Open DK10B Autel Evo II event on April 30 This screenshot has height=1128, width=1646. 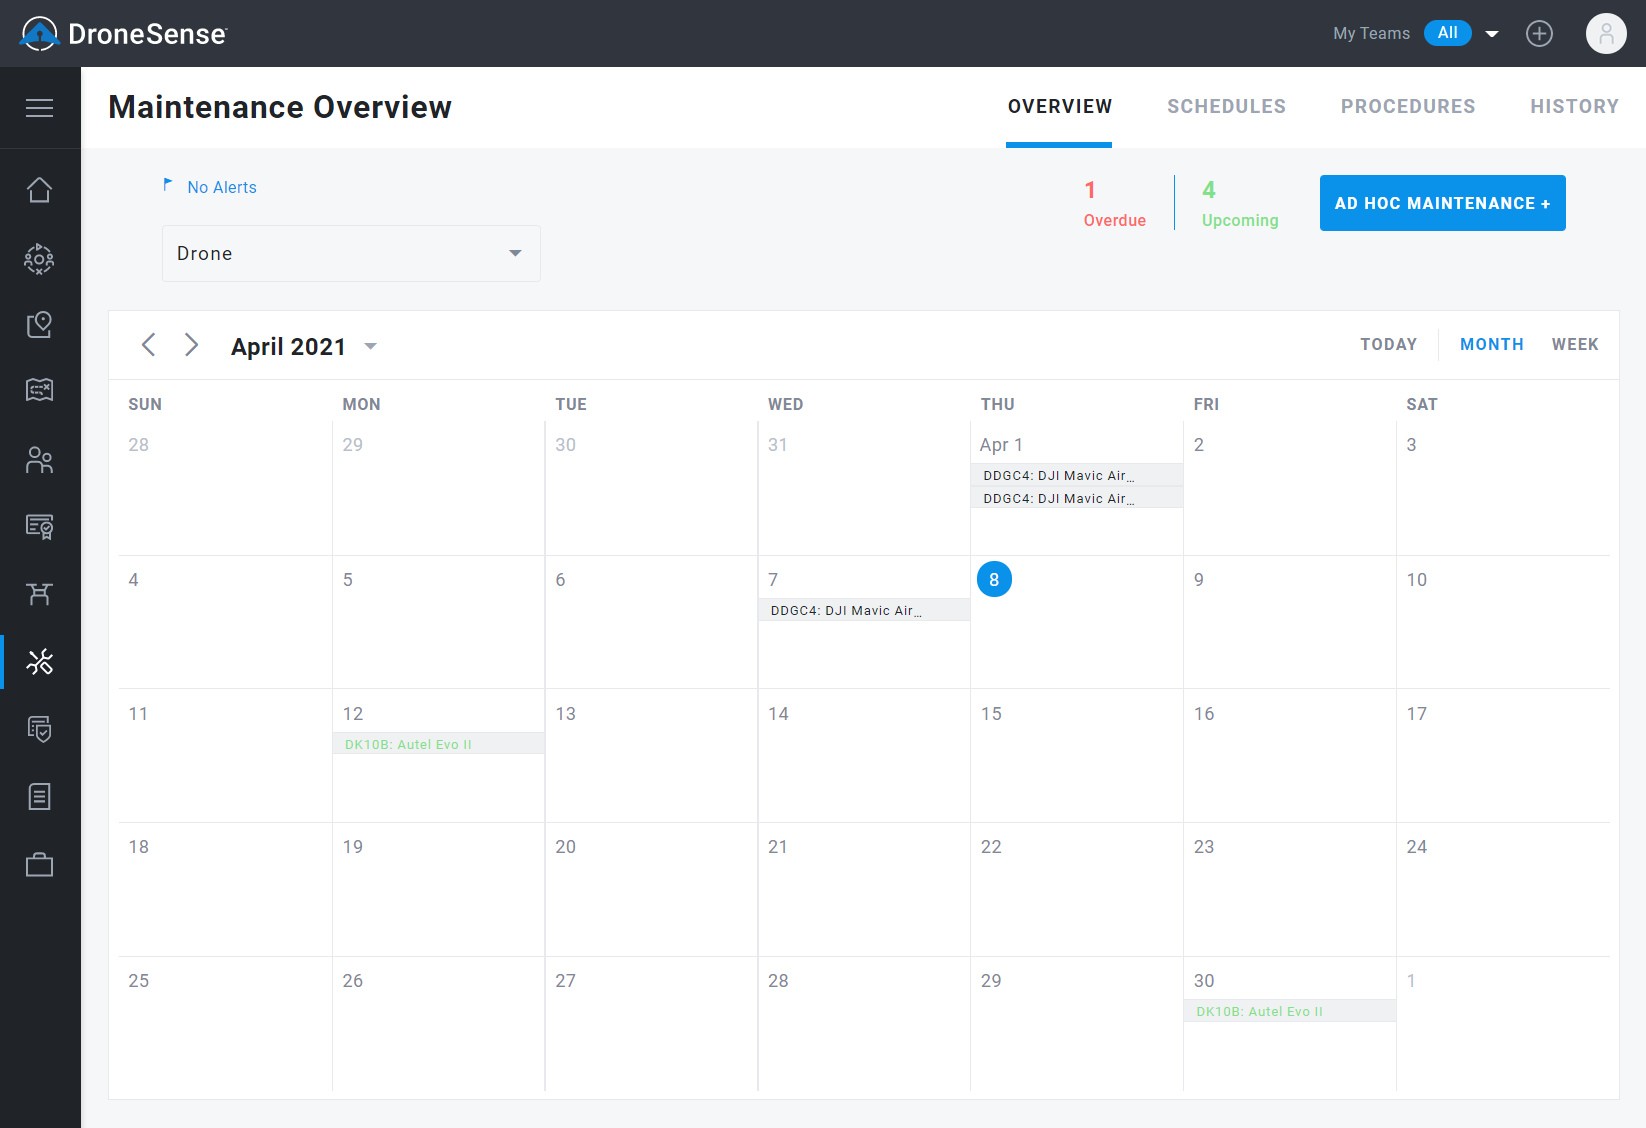pyautogui.click(x=1289, y=1012)
